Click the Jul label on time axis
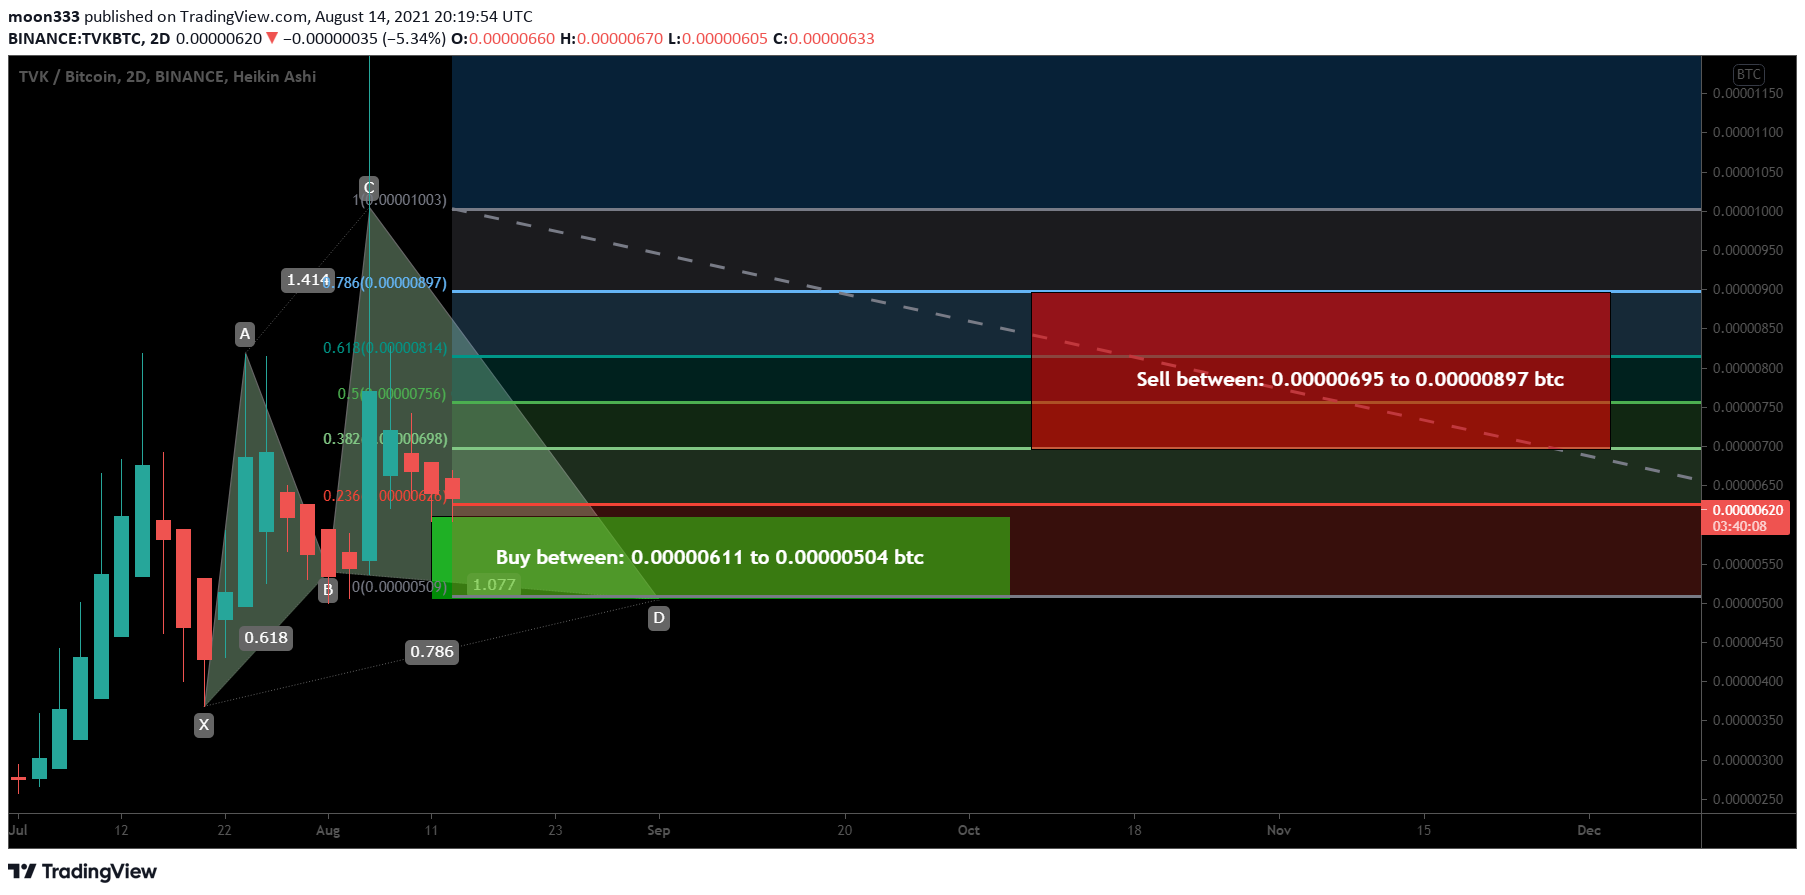1805x895 pixels. coord(18,830)
